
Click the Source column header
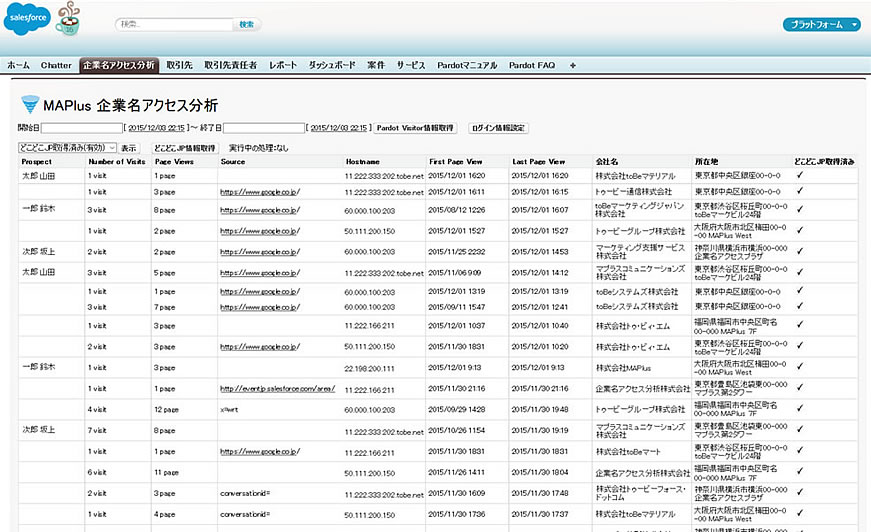coord(233,162)
